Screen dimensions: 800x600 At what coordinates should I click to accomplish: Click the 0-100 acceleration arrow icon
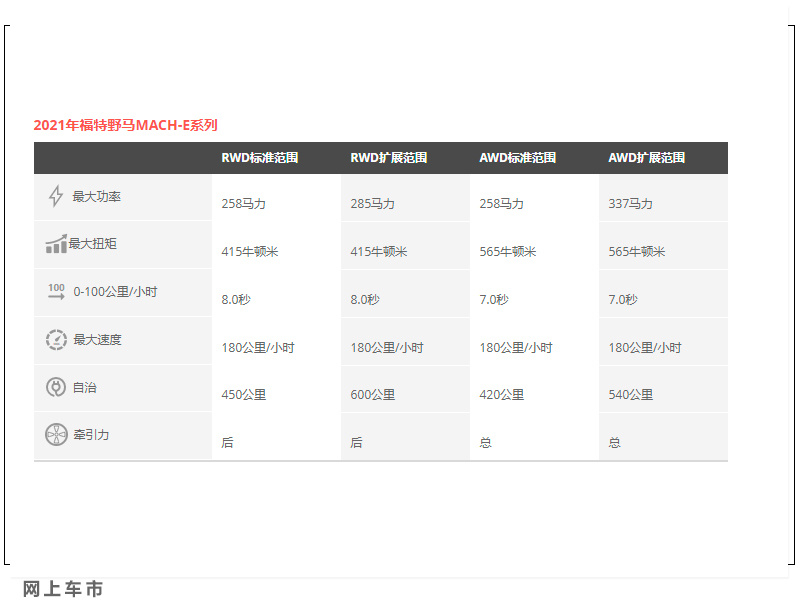coord(56,291)
